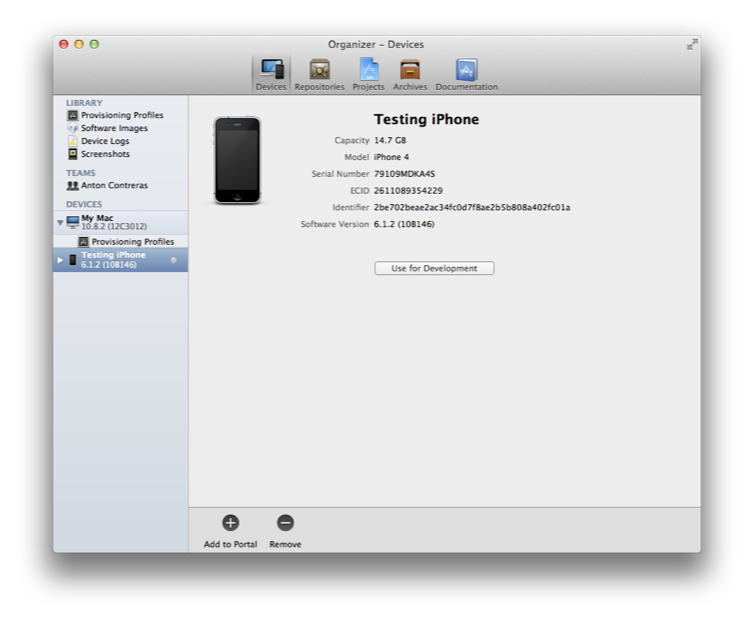
Task: Go to the Archives section
Action: click(x=410, y=74)
